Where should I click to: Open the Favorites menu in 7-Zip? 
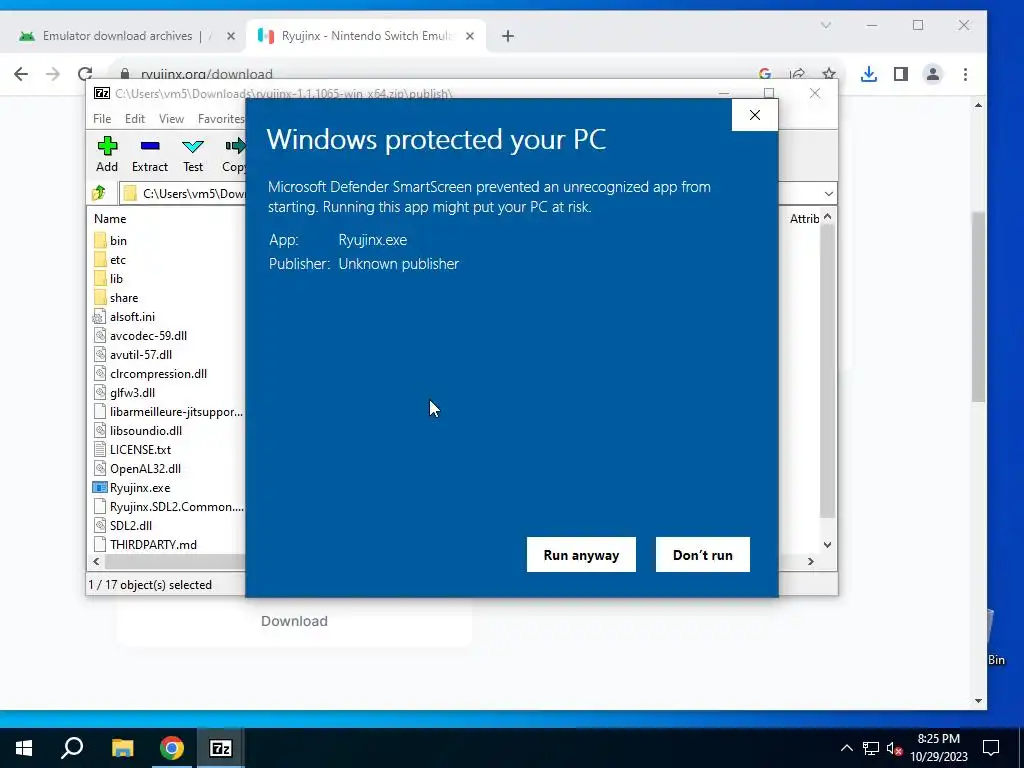tap(221, 118)
